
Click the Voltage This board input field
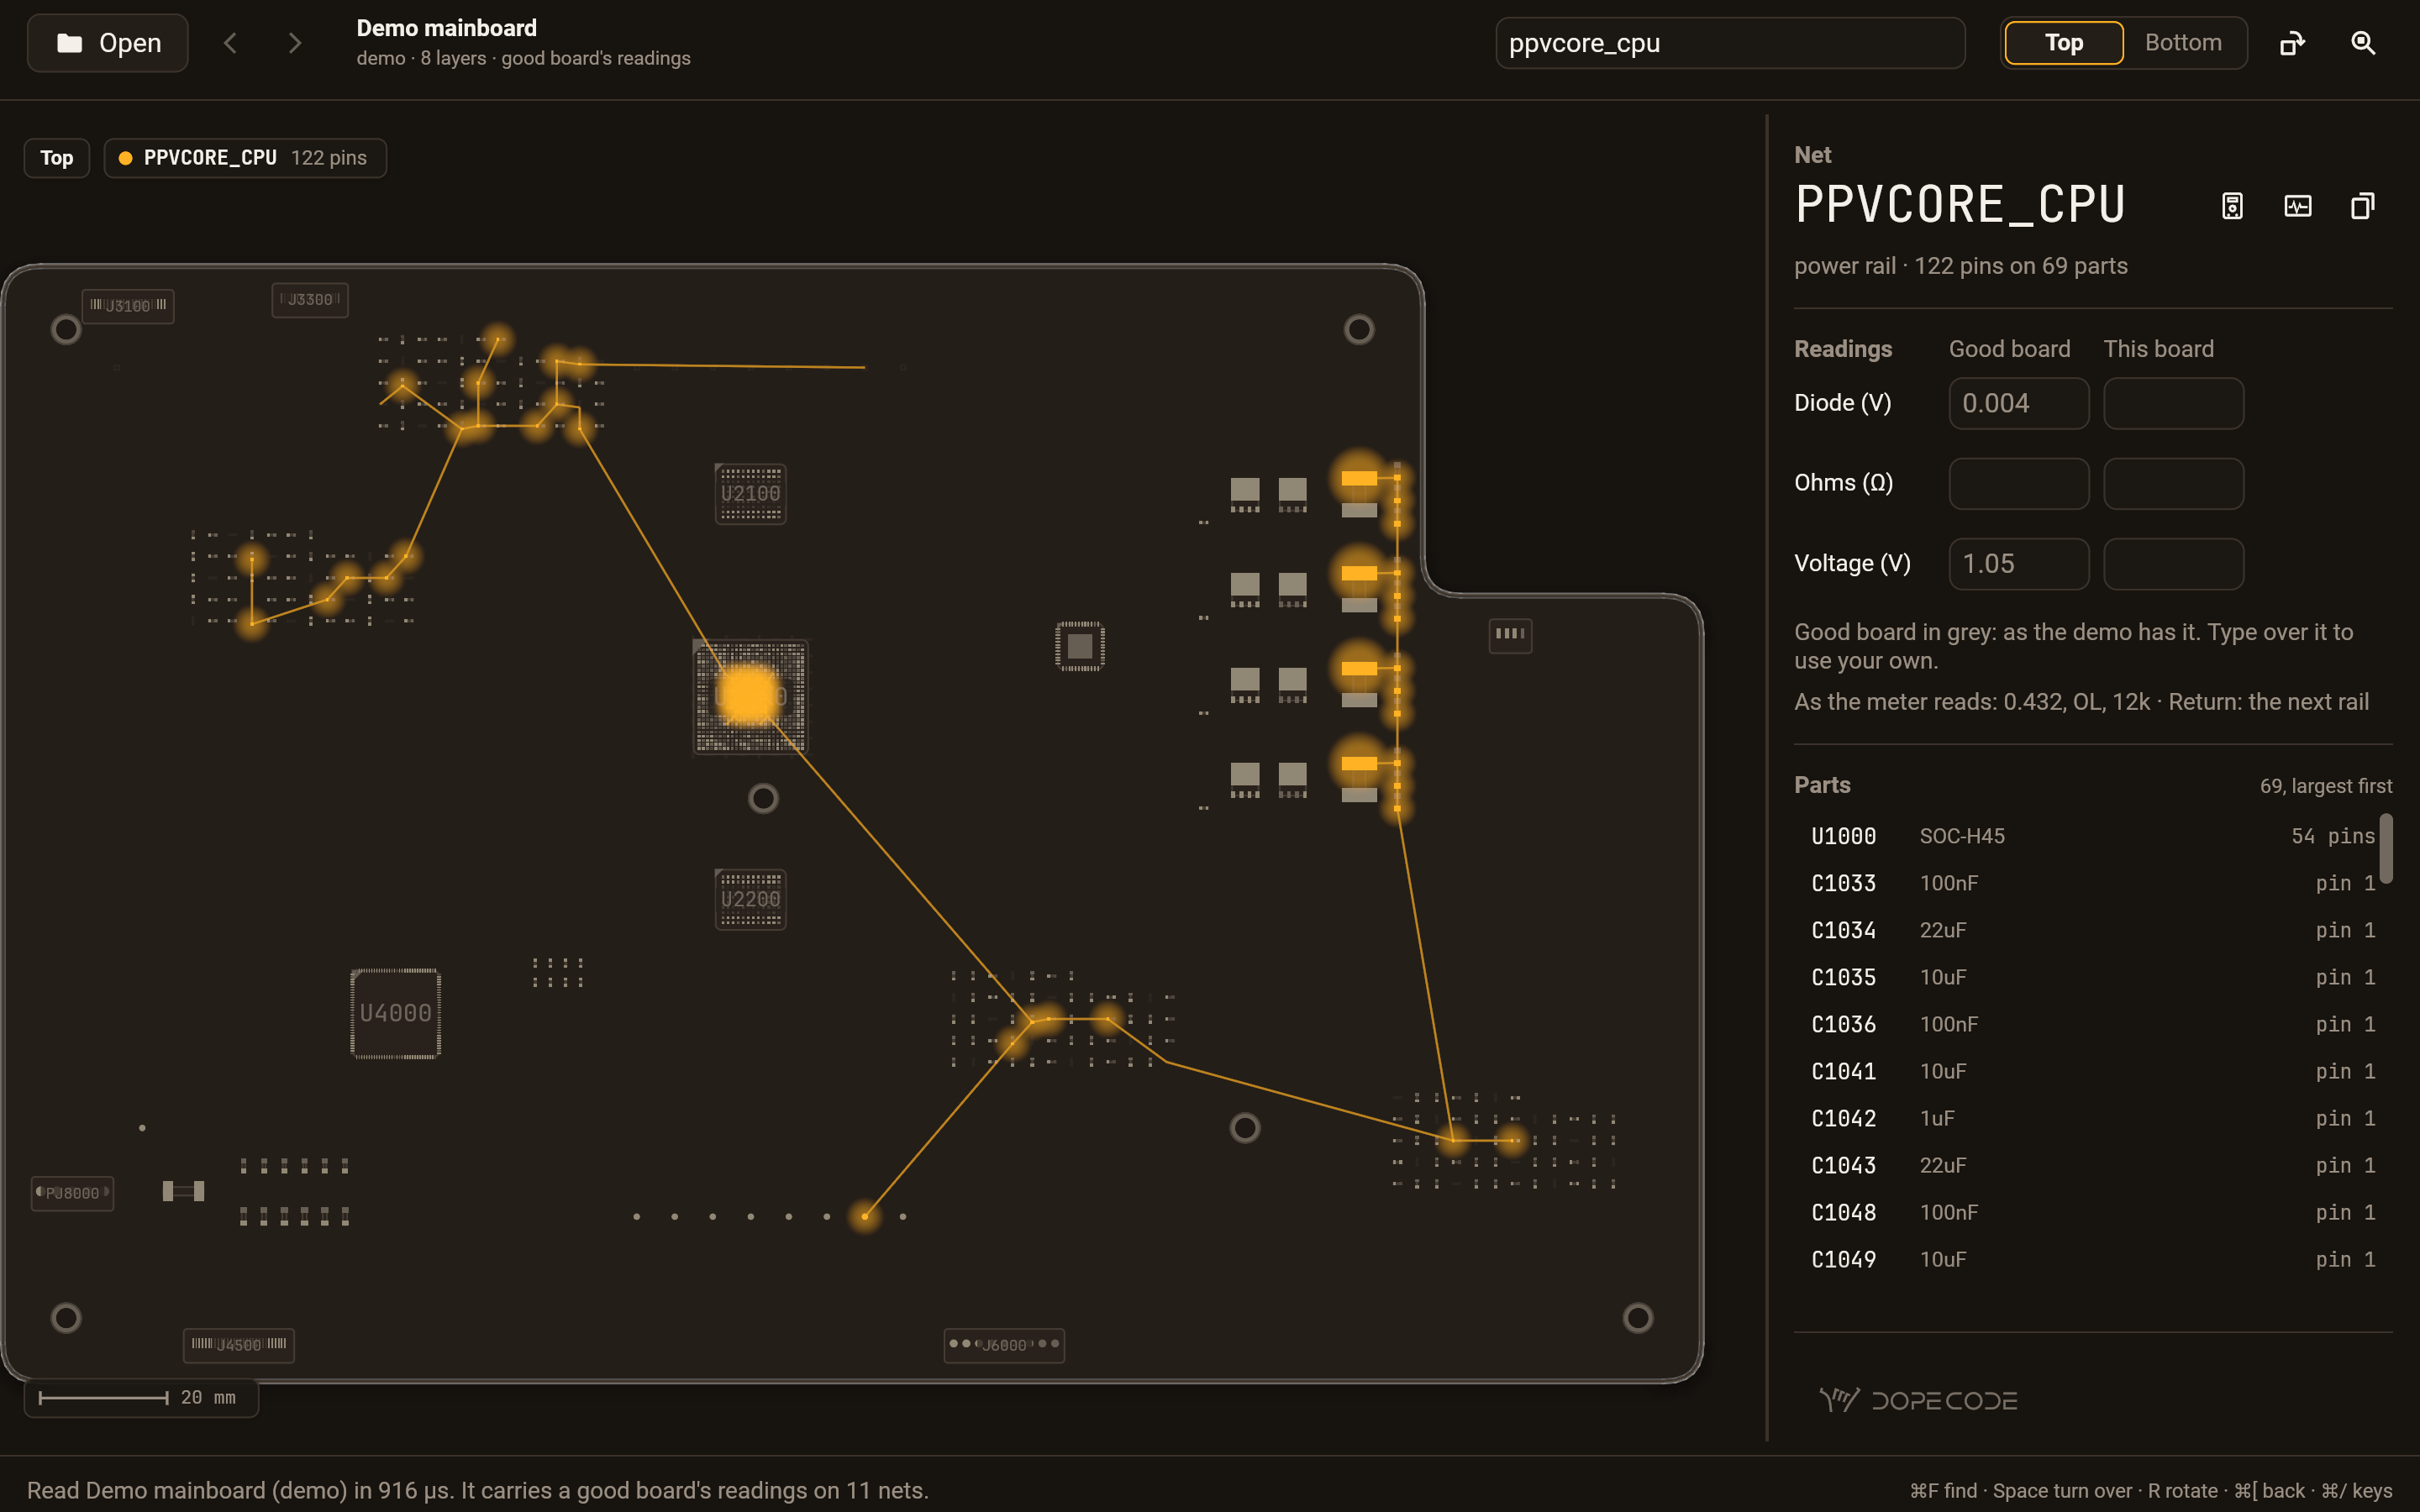(x=2173, y=564)
